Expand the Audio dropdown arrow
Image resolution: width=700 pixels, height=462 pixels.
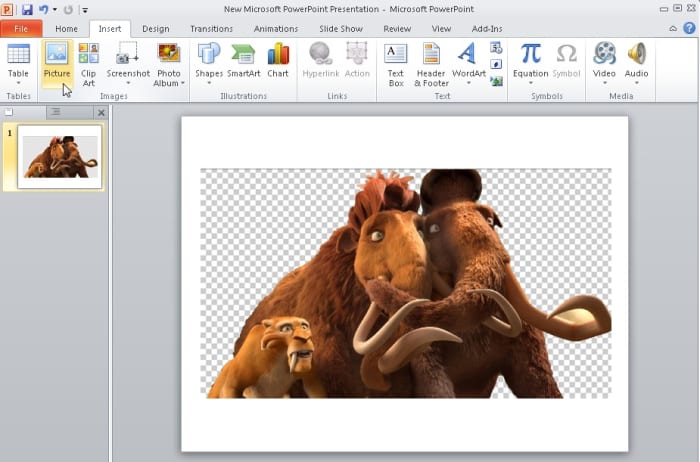[637, 83]
